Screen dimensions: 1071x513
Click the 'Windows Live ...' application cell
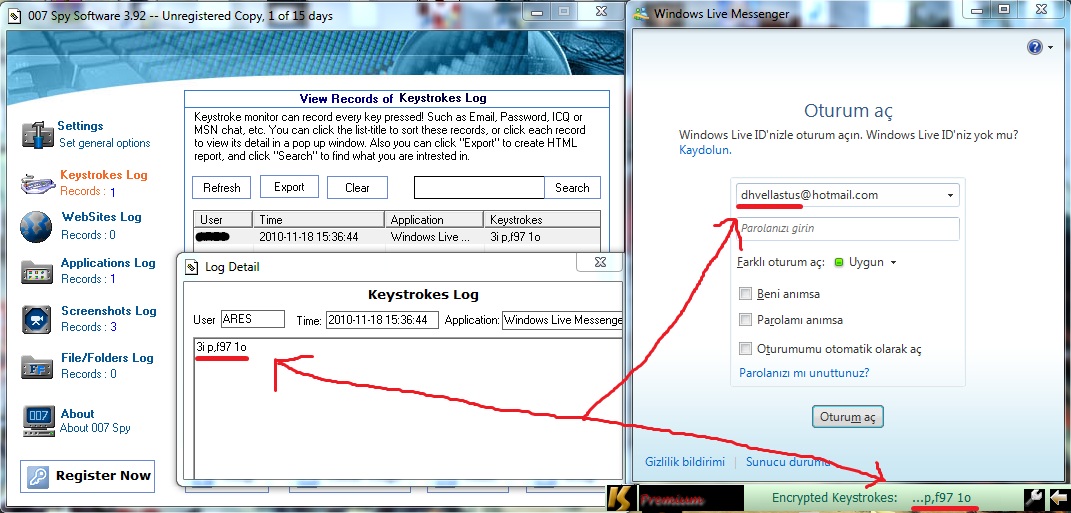[x=430, y=237]
